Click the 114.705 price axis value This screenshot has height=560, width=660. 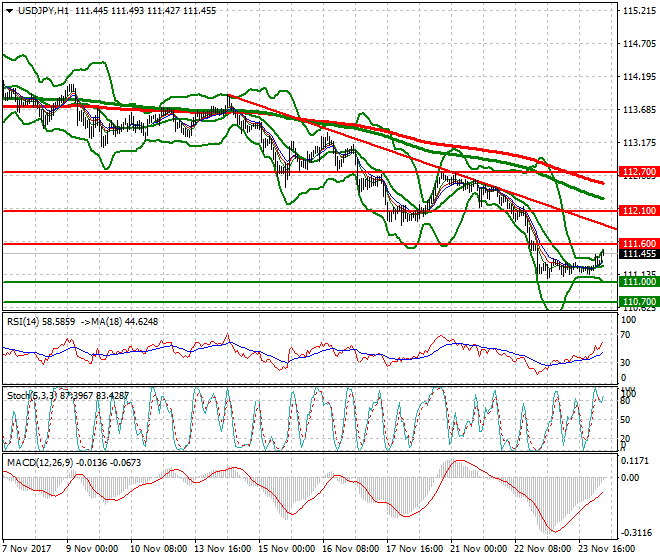point(639,44)
